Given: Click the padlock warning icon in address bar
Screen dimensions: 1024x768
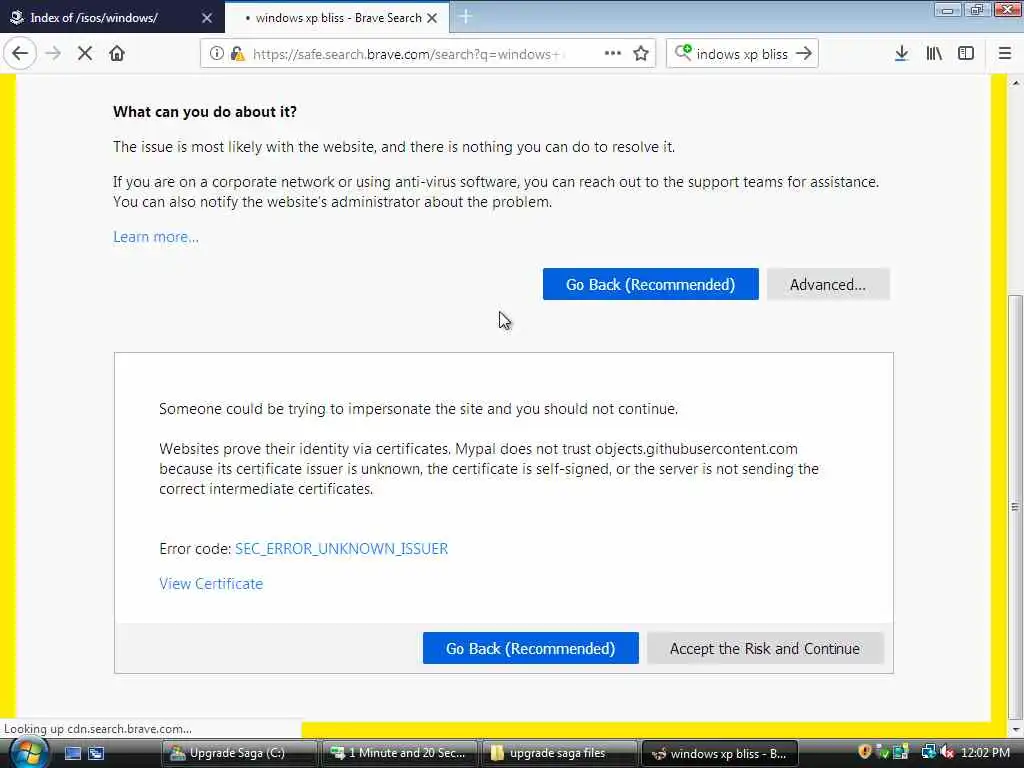Looking at the screenshot, I should click(238, 54).
